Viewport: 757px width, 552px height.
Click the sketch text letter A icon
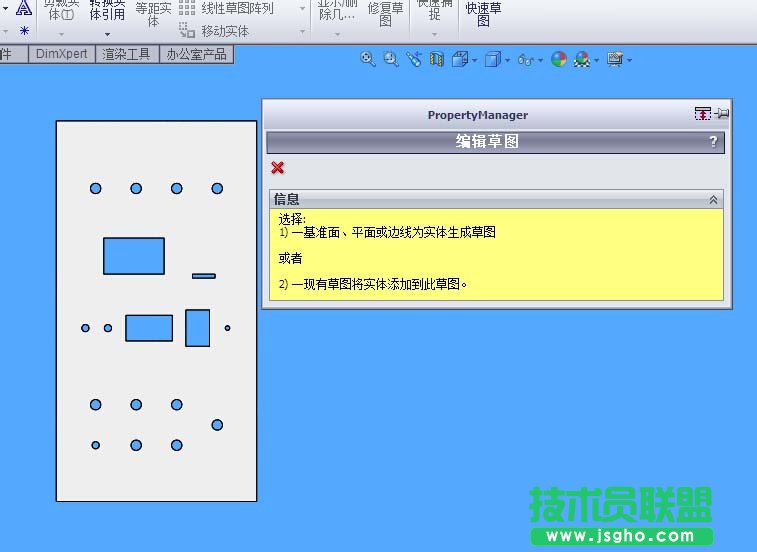pyautogui.click(x=24, y=7)
